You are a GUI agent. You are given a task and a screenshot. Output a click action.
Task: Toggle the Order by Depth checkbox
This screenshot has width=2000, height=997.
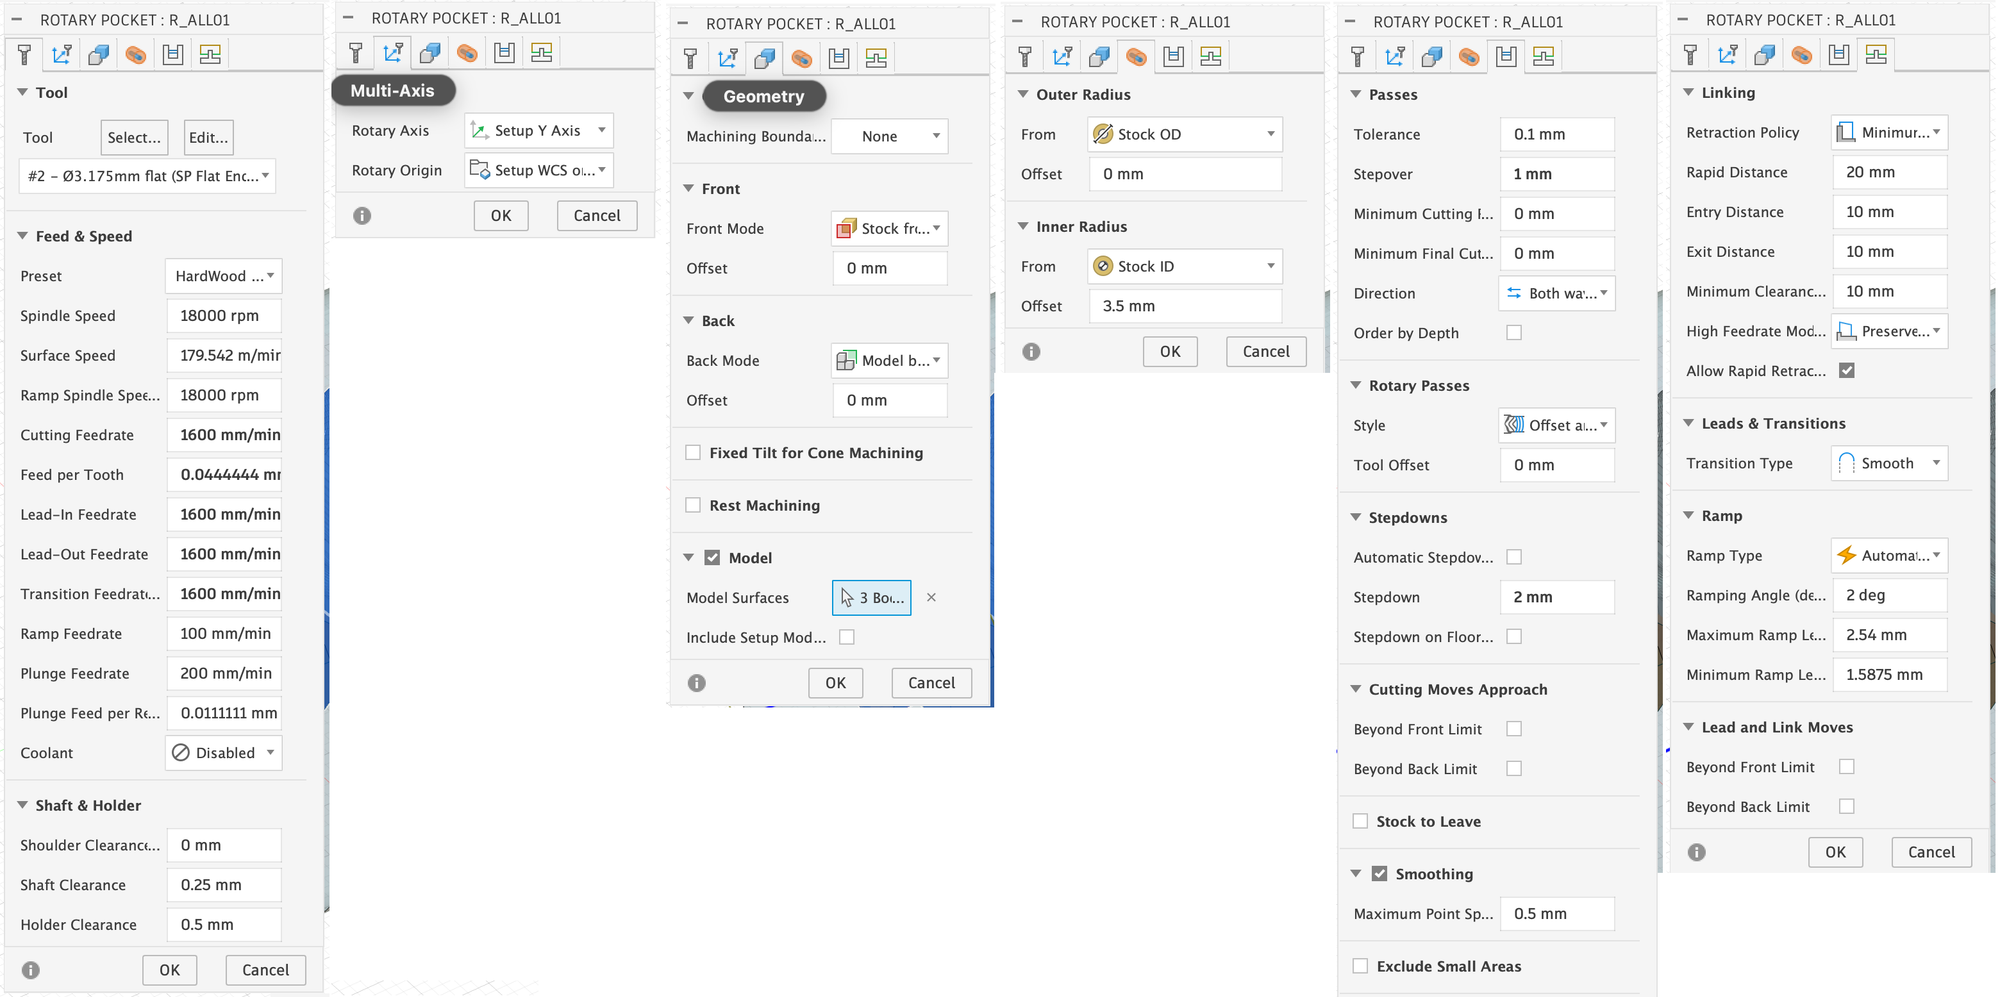[x=1514, y=333]
